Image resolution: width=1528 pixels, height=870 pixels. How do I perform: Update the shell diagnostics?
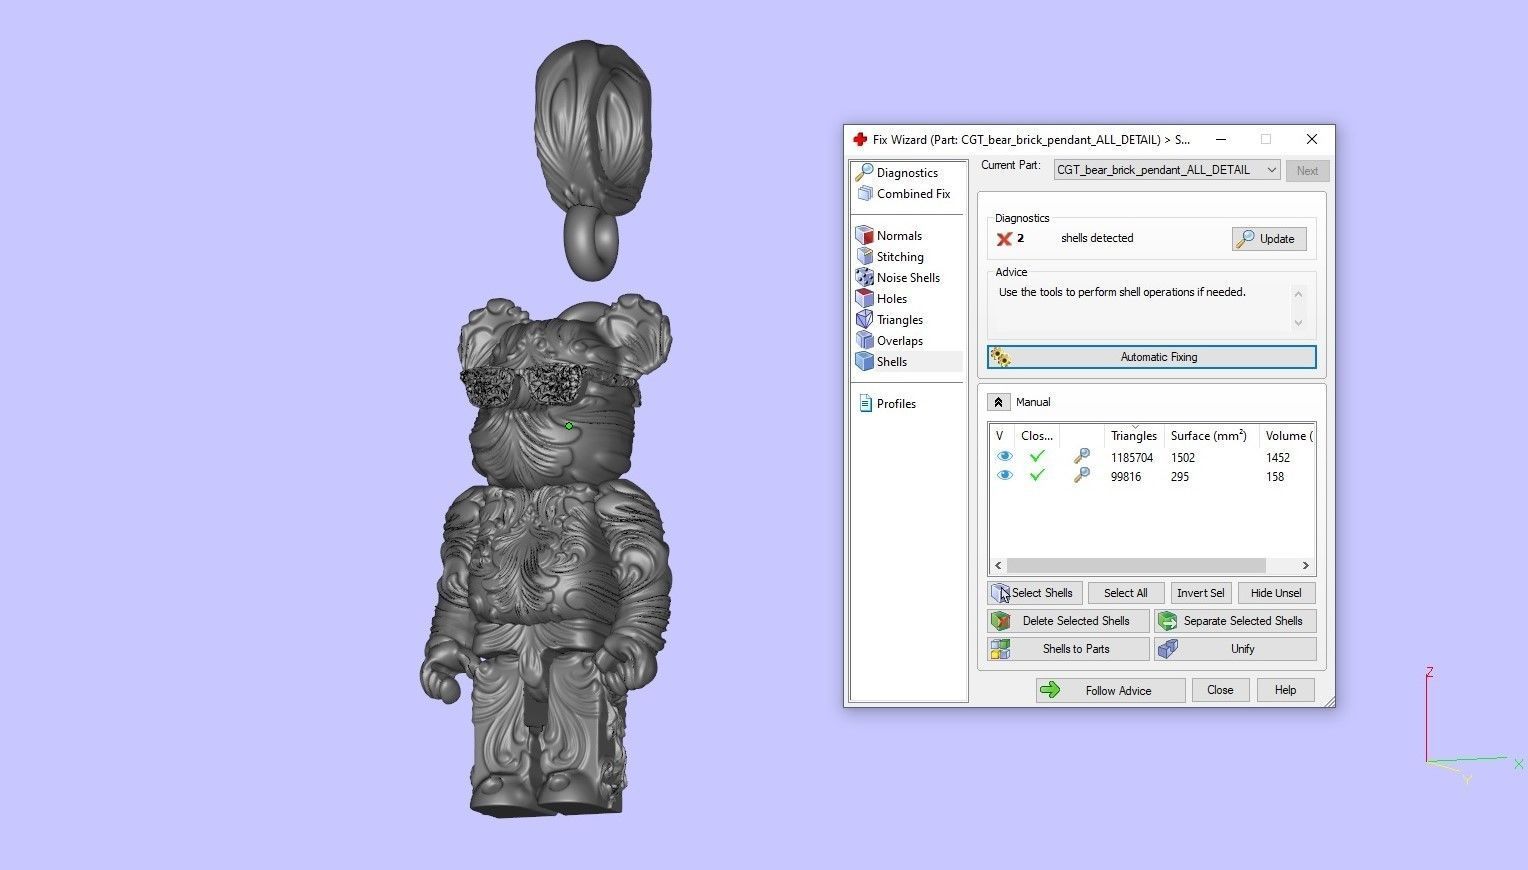1268,239
